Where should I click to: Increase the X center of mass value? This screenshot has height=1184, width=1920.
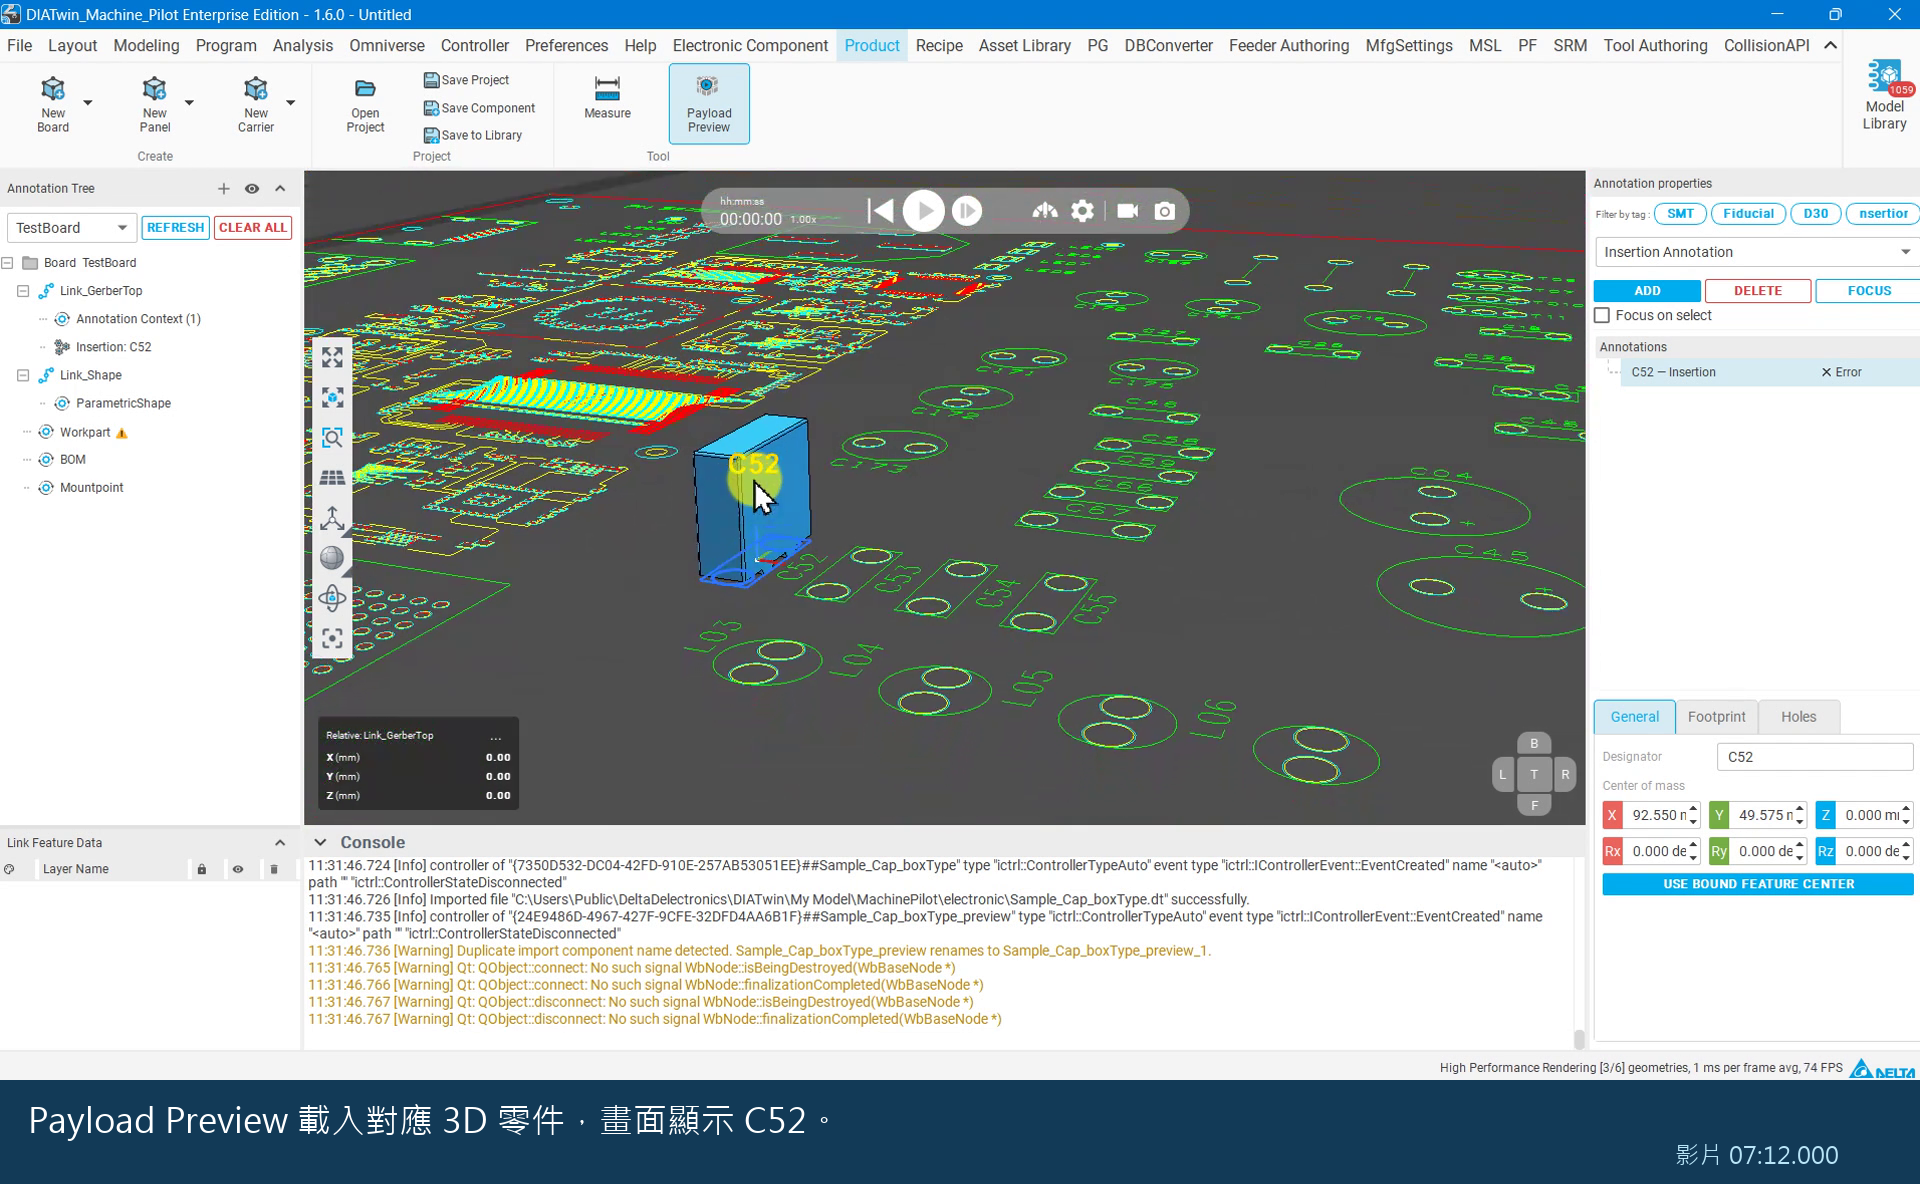(1693, 809)
